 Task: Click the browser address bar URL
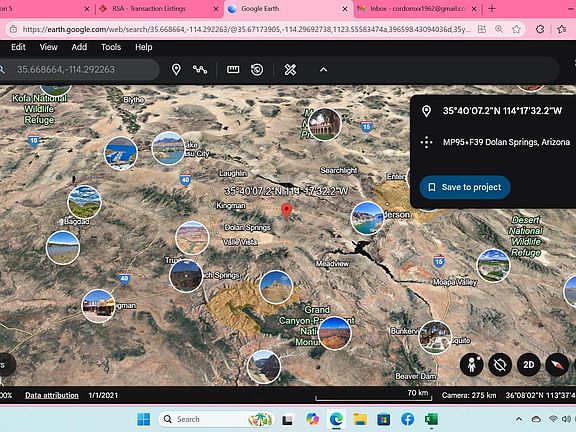click(x=246, y=29)
